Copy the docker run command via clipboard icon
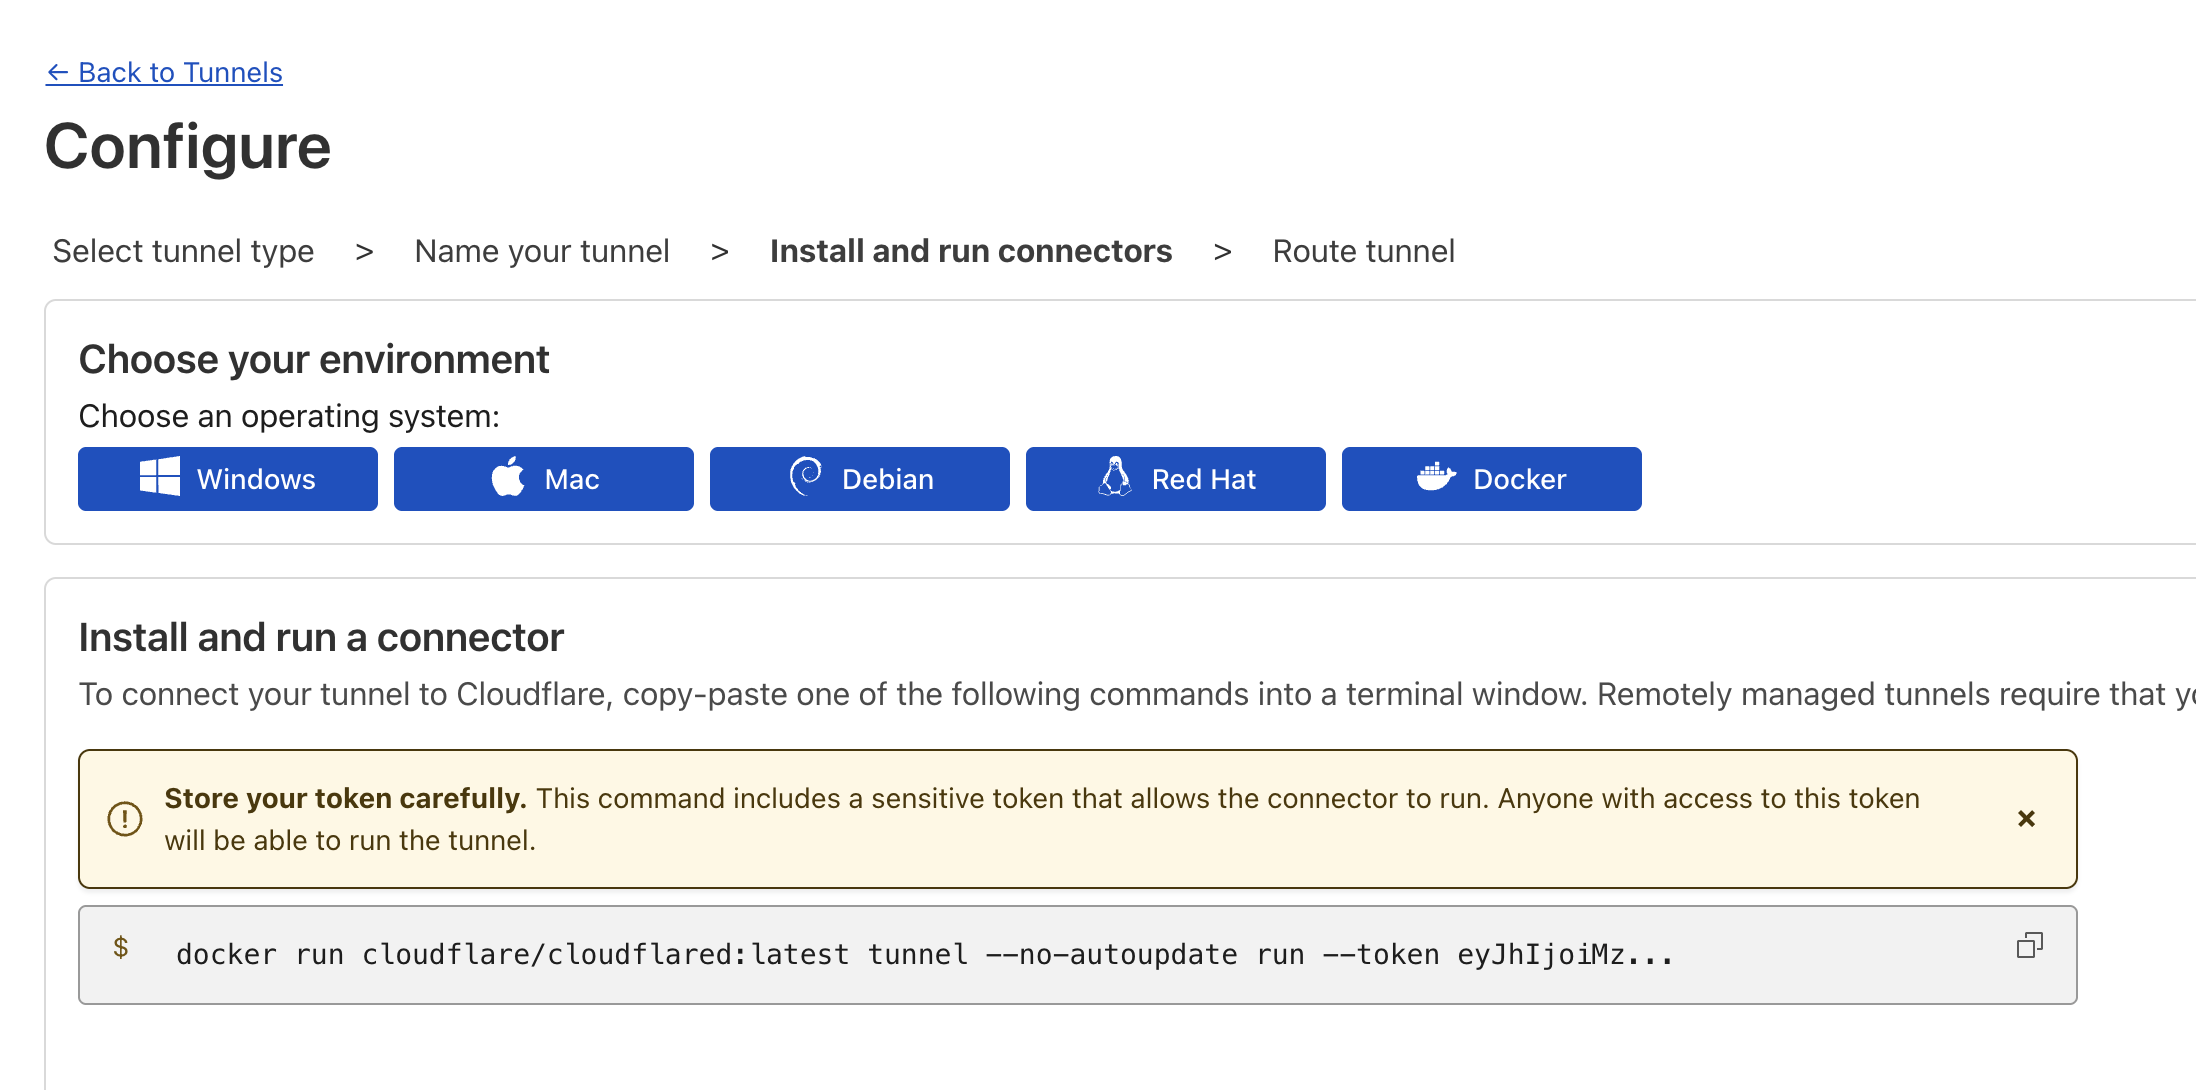The height and width of the screenshot is (1090, 2196). pos(2030,946)
